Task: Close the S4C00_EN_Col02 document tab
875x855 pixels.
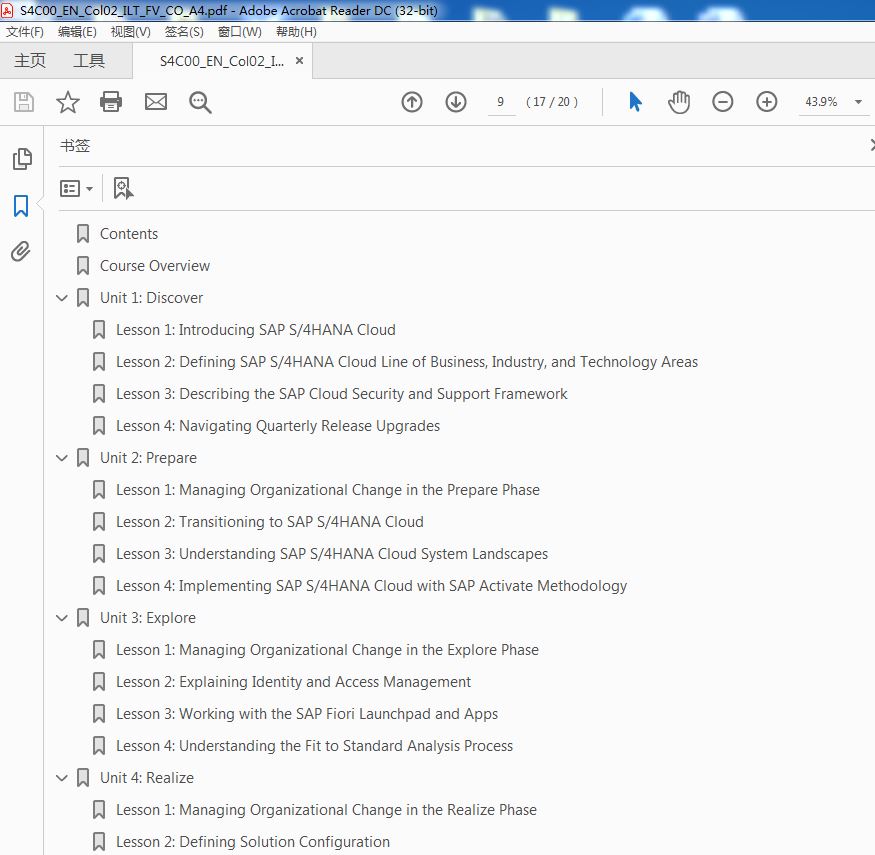Action: tap(300, 60)
